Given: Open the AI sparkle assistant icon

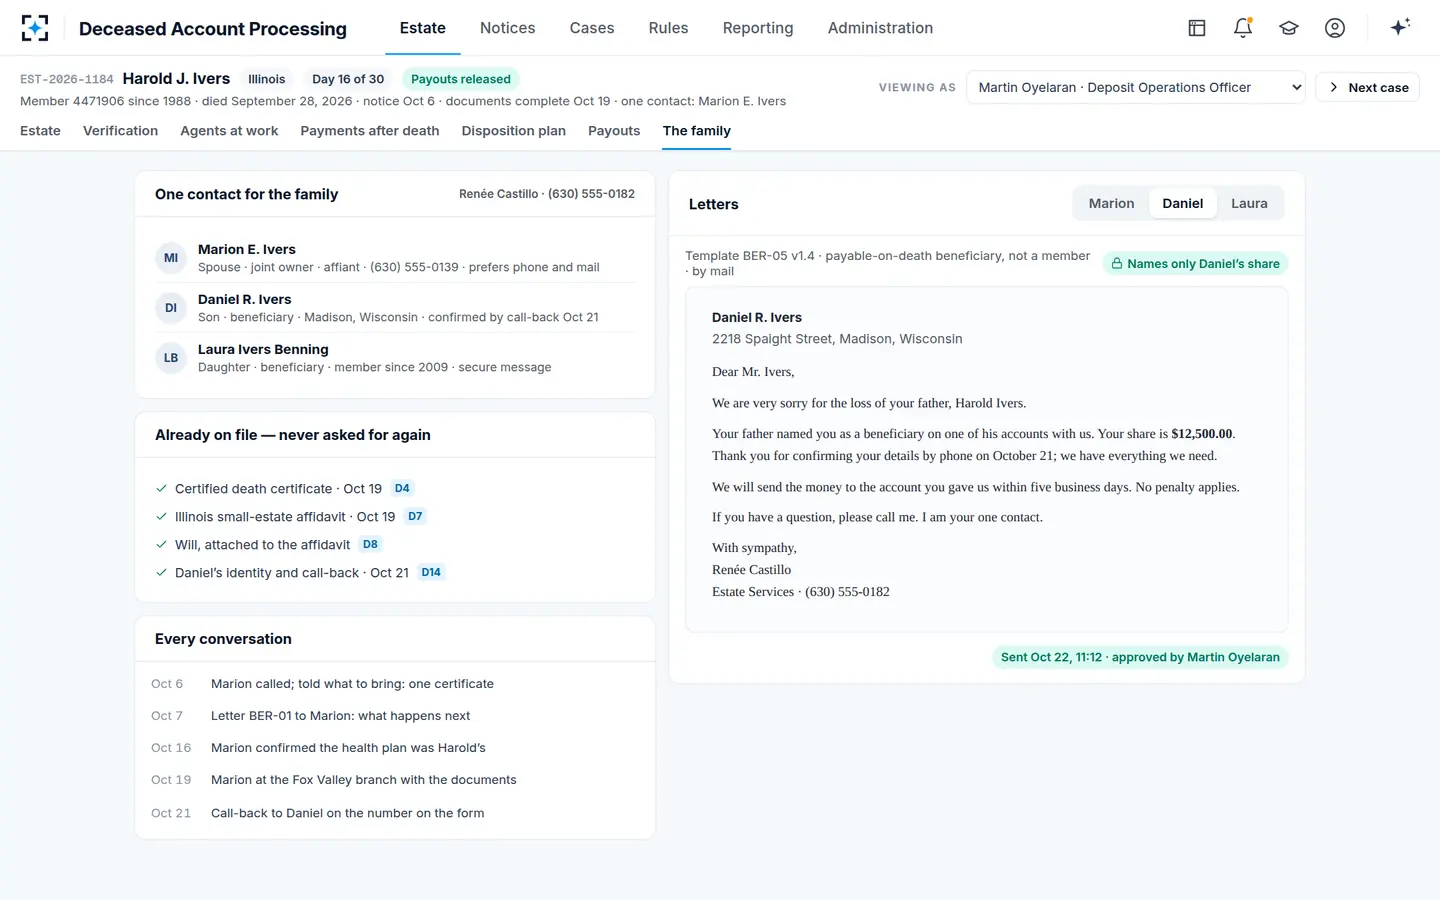Looking at the screenshot, I should coord(1400,27).
